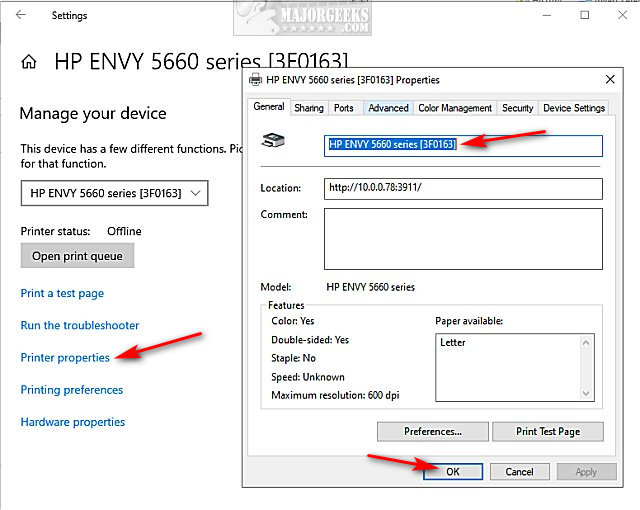Screen dimensions: 640x510
Task: Maximize the Settings window
Action: [x=584, y=15]
